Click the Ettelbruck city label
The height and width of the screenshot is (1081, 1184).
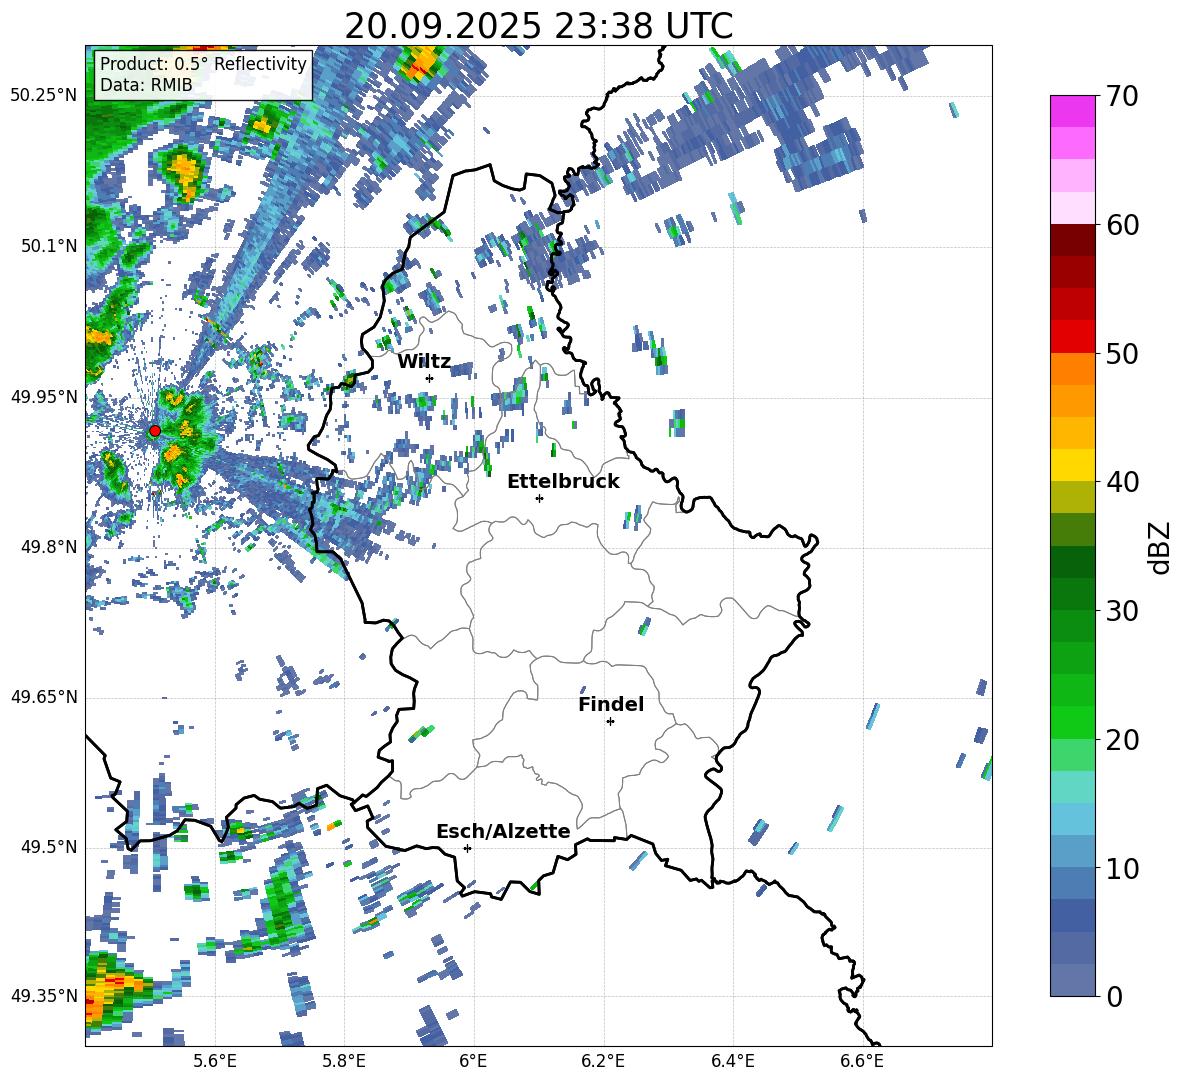click(x=563, y=482)
